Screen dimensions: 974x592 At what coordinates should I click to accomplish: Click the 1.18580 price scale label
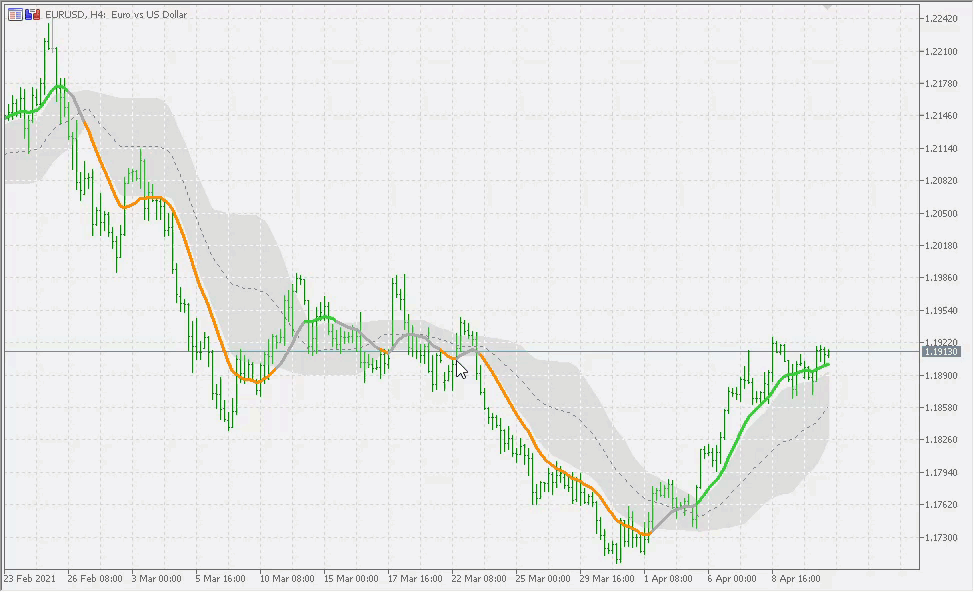[940, 408]
